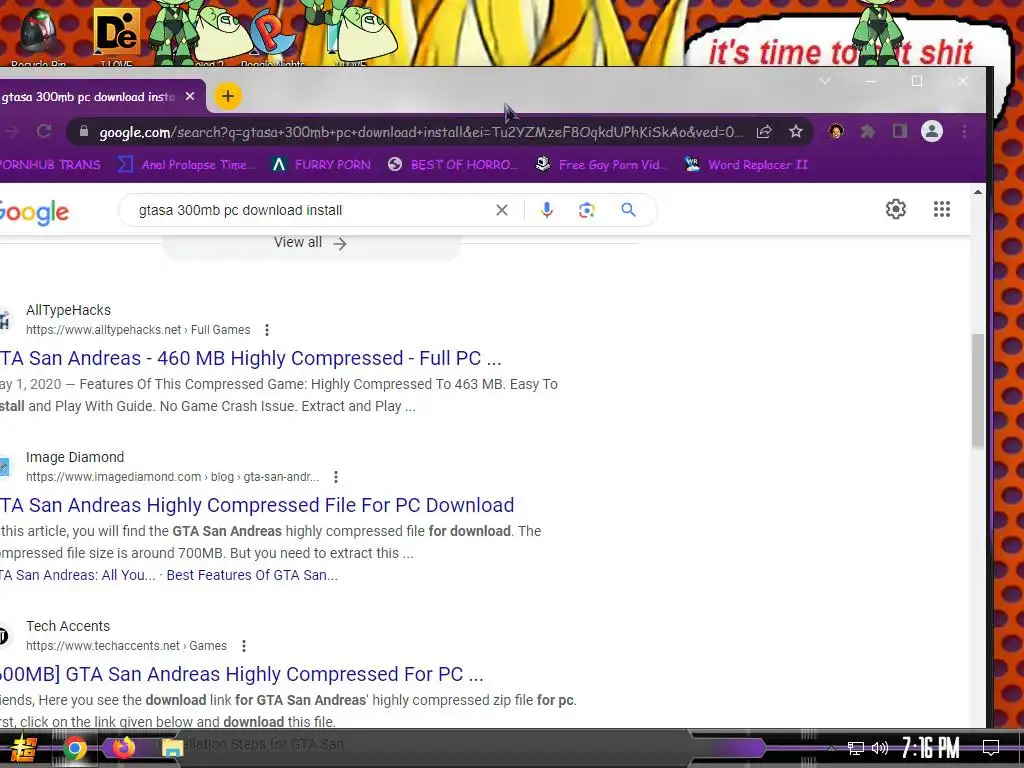Image resolution: width=1024 pixels, height=768 pixels.
Task: Open the BEST OF HORRO... bookmark
Action: 453,165
